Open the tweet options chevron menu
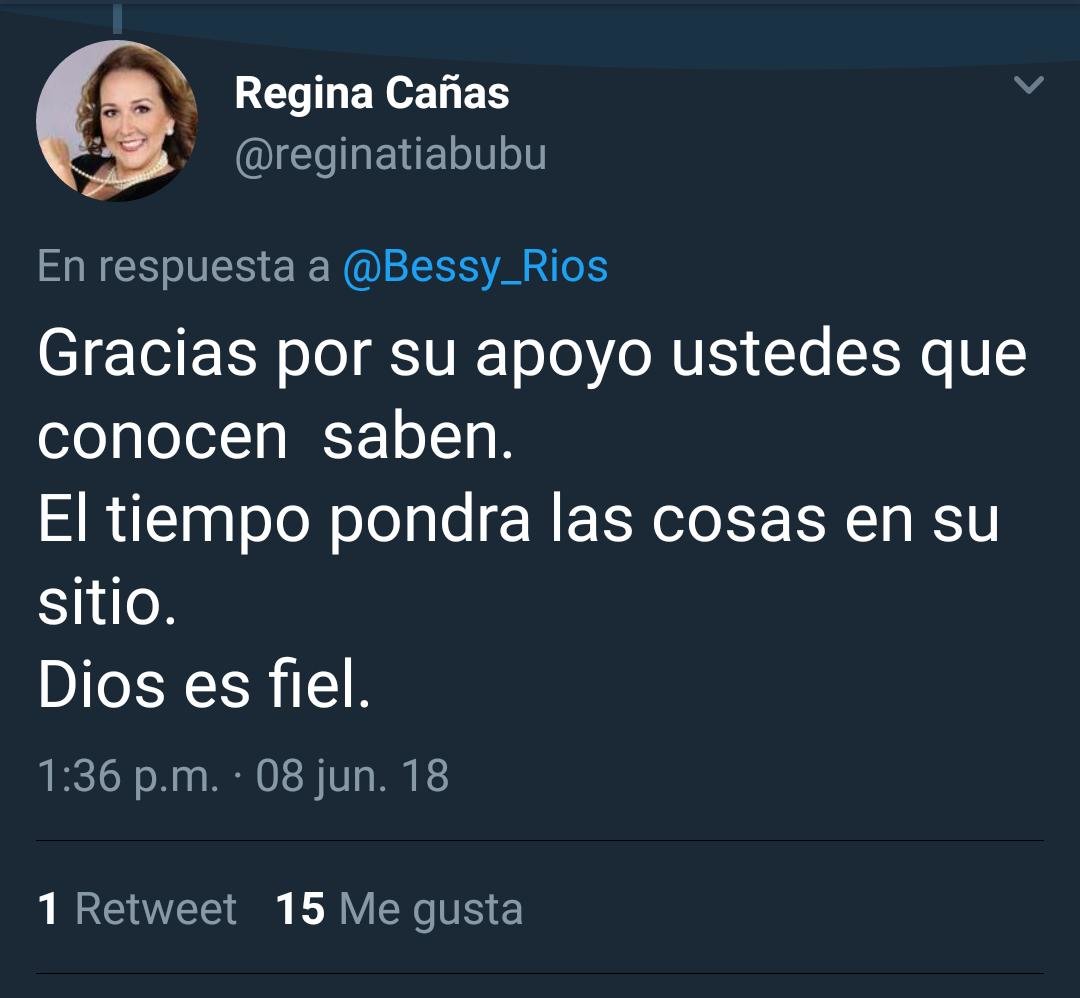 tap(1028, 86)
